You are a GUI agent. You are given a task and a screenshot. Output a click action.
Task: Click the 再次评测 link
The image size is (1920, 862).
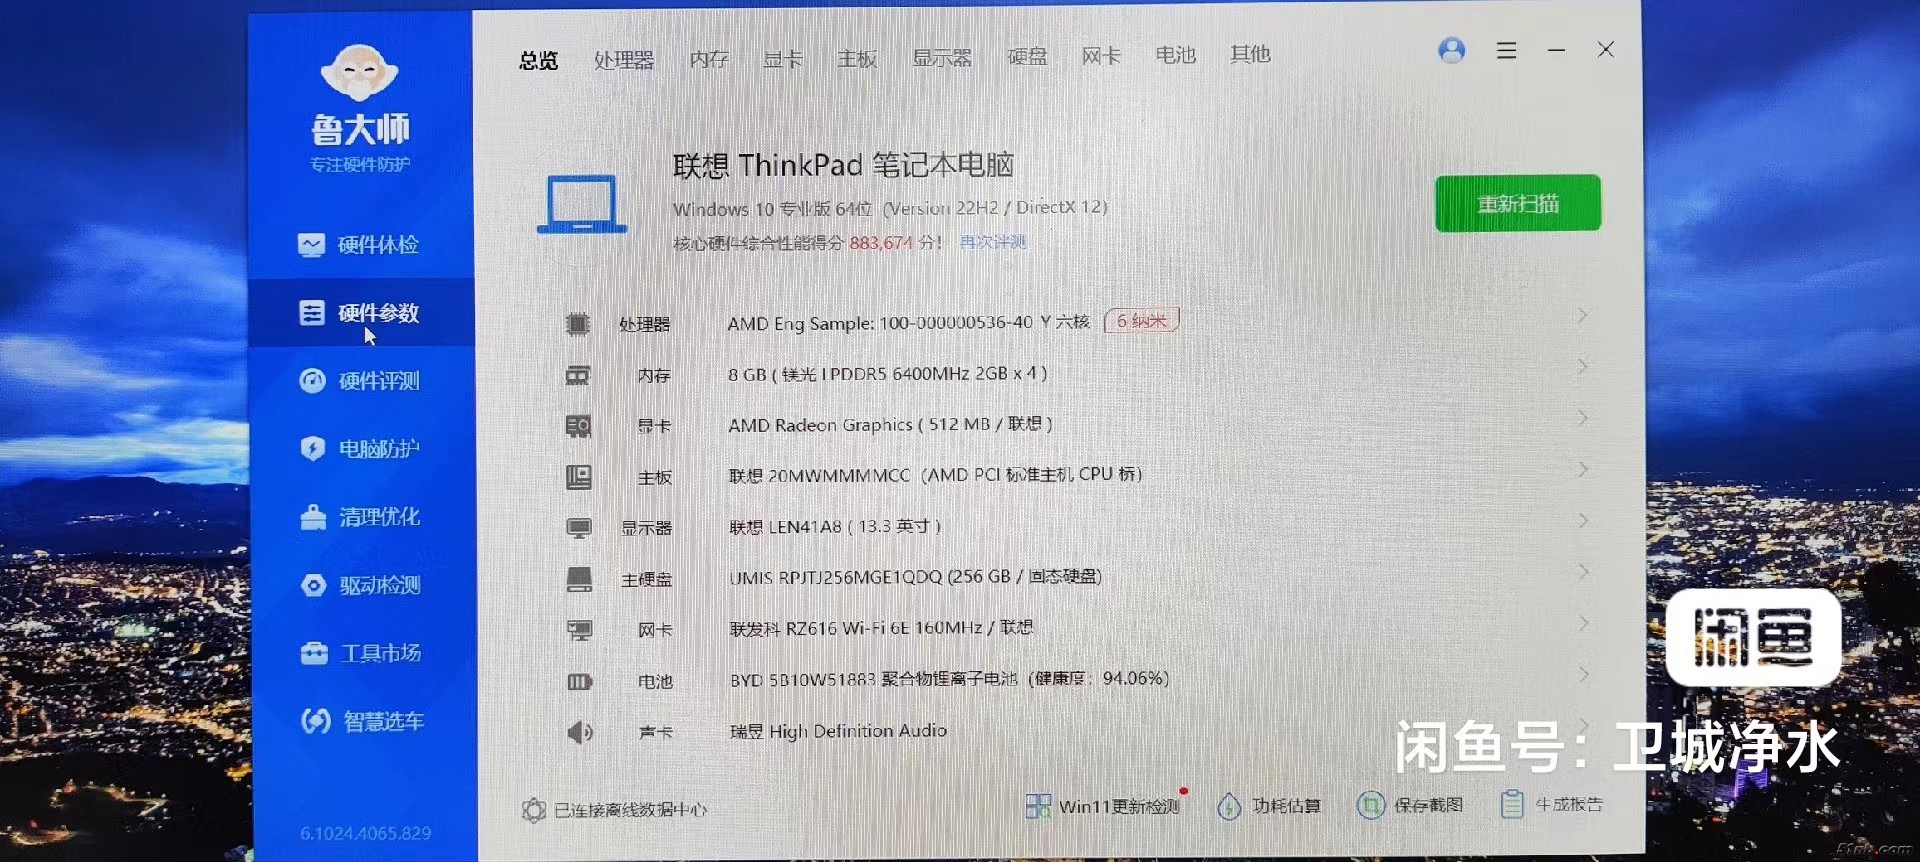(x=993, y=242)
